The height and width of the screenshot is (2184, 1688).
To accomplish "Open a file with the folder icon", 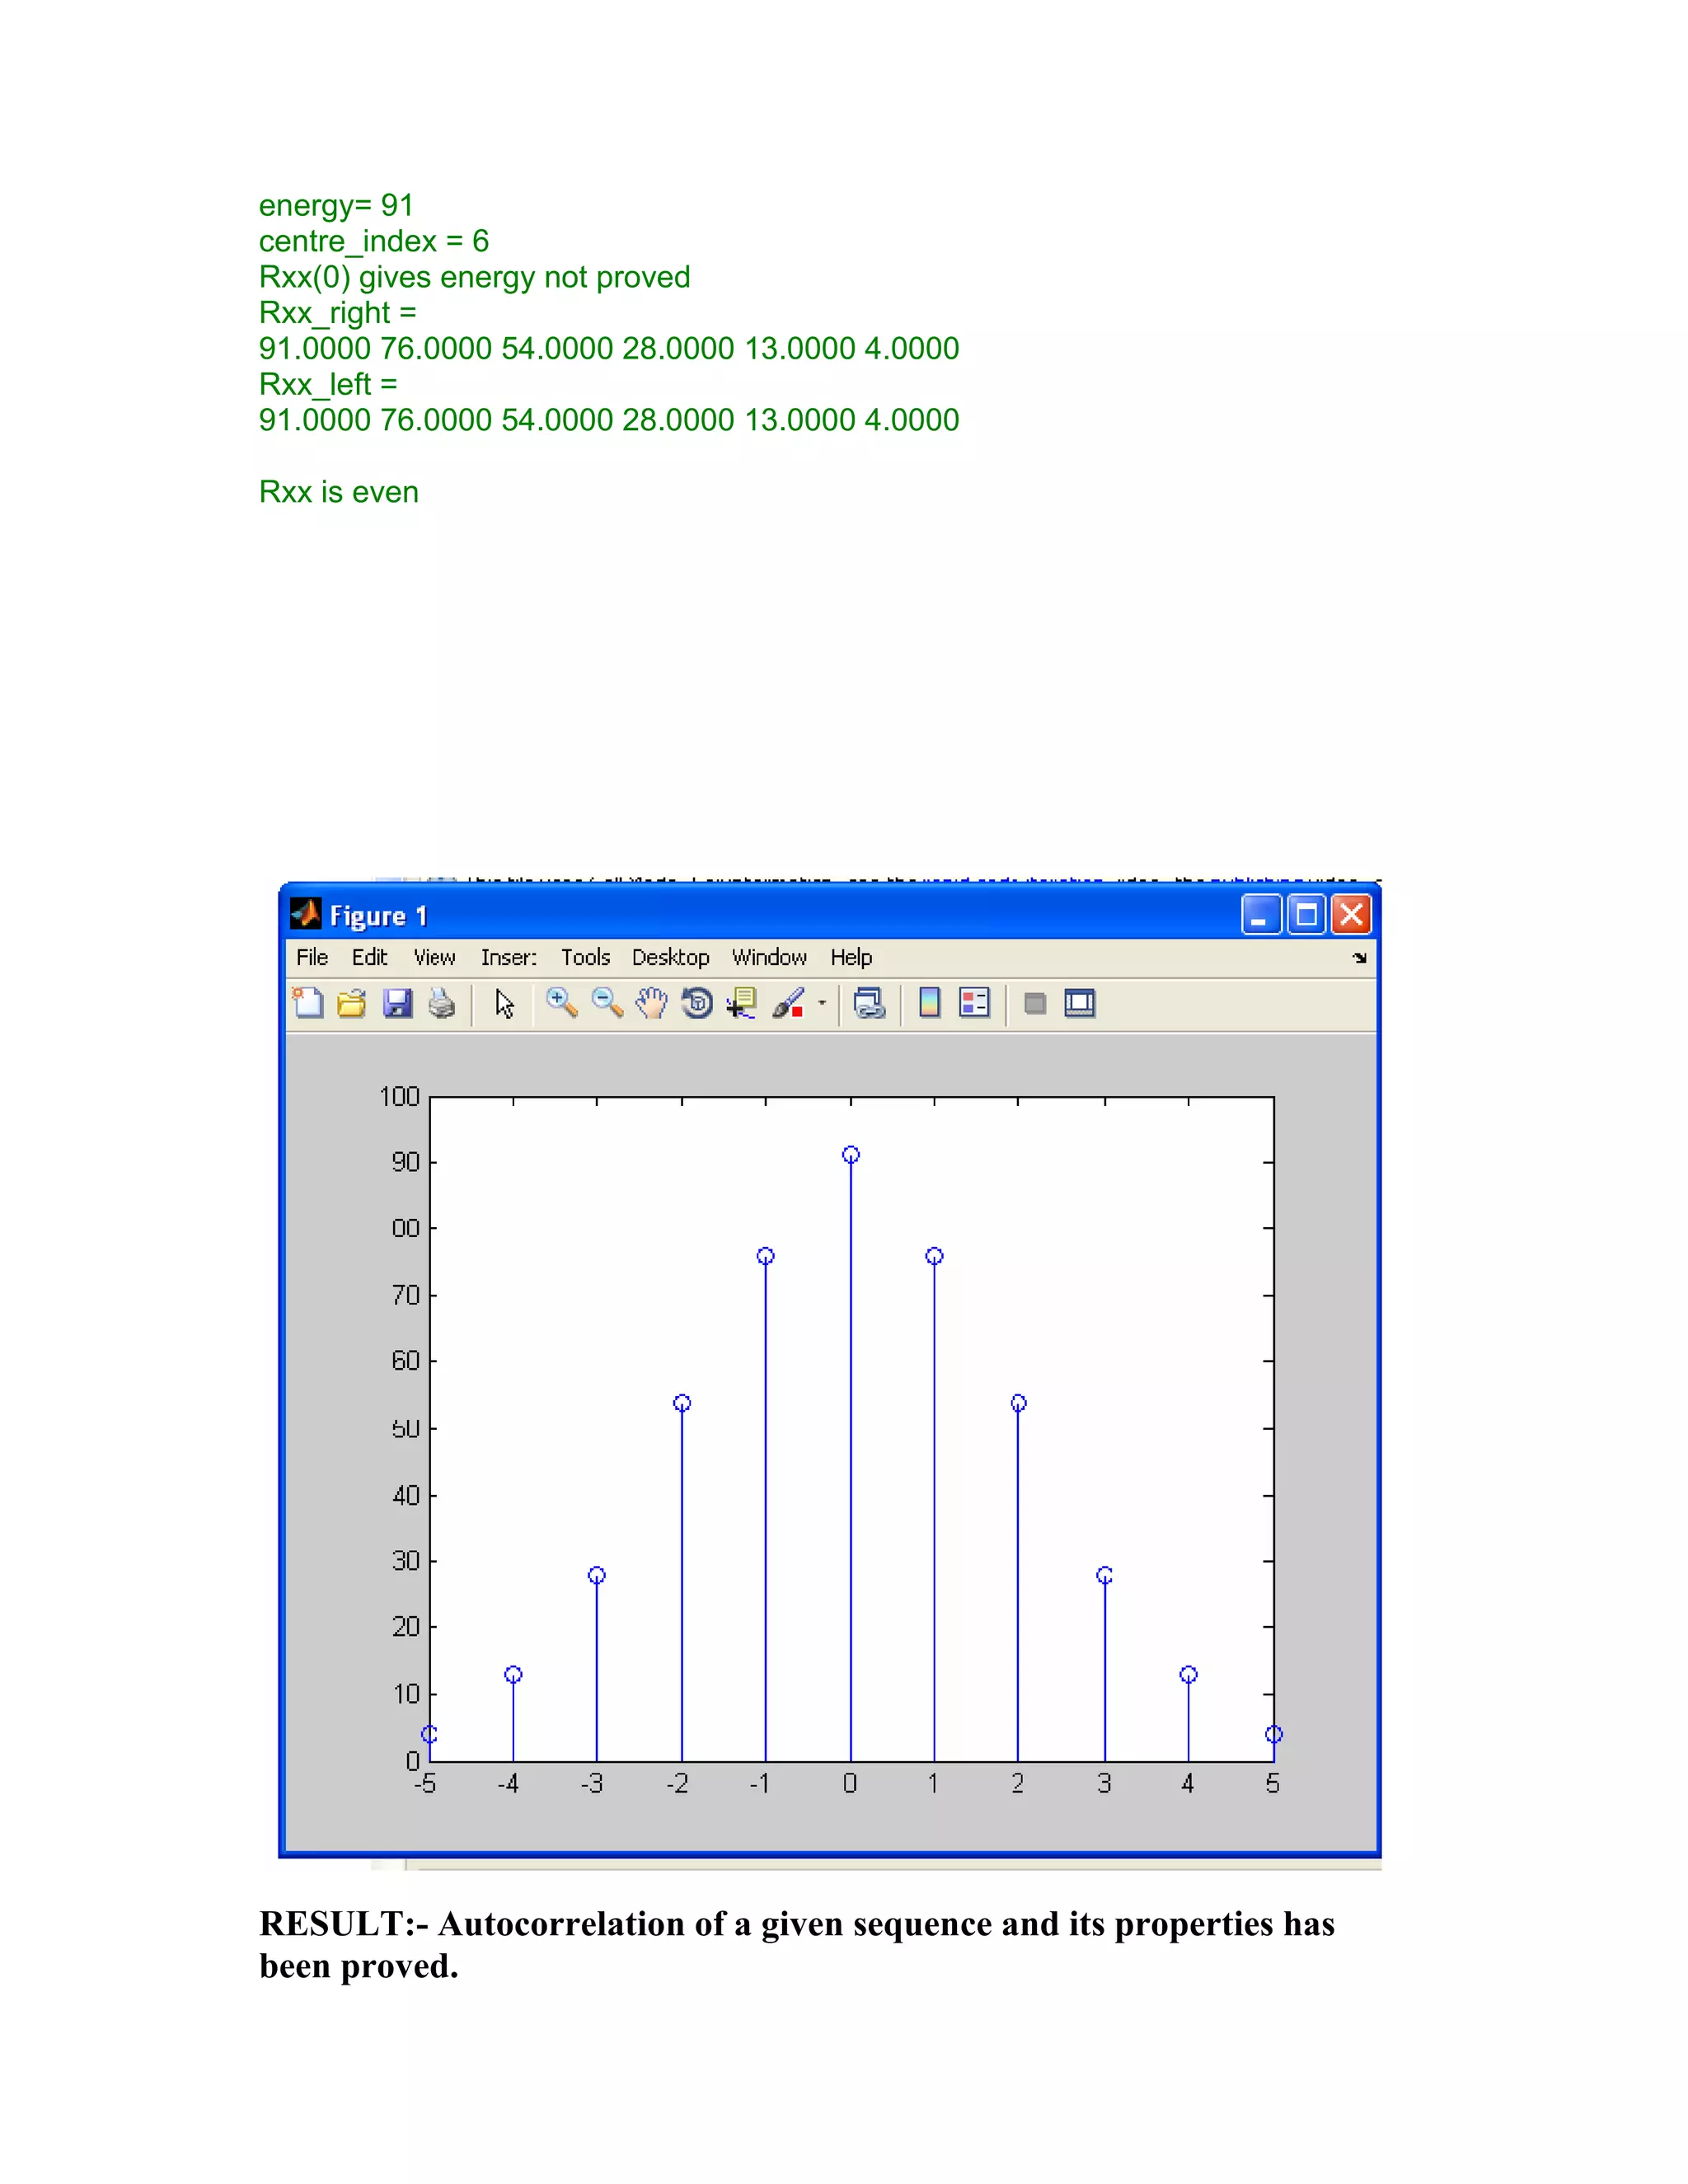I will point(352,1003).
